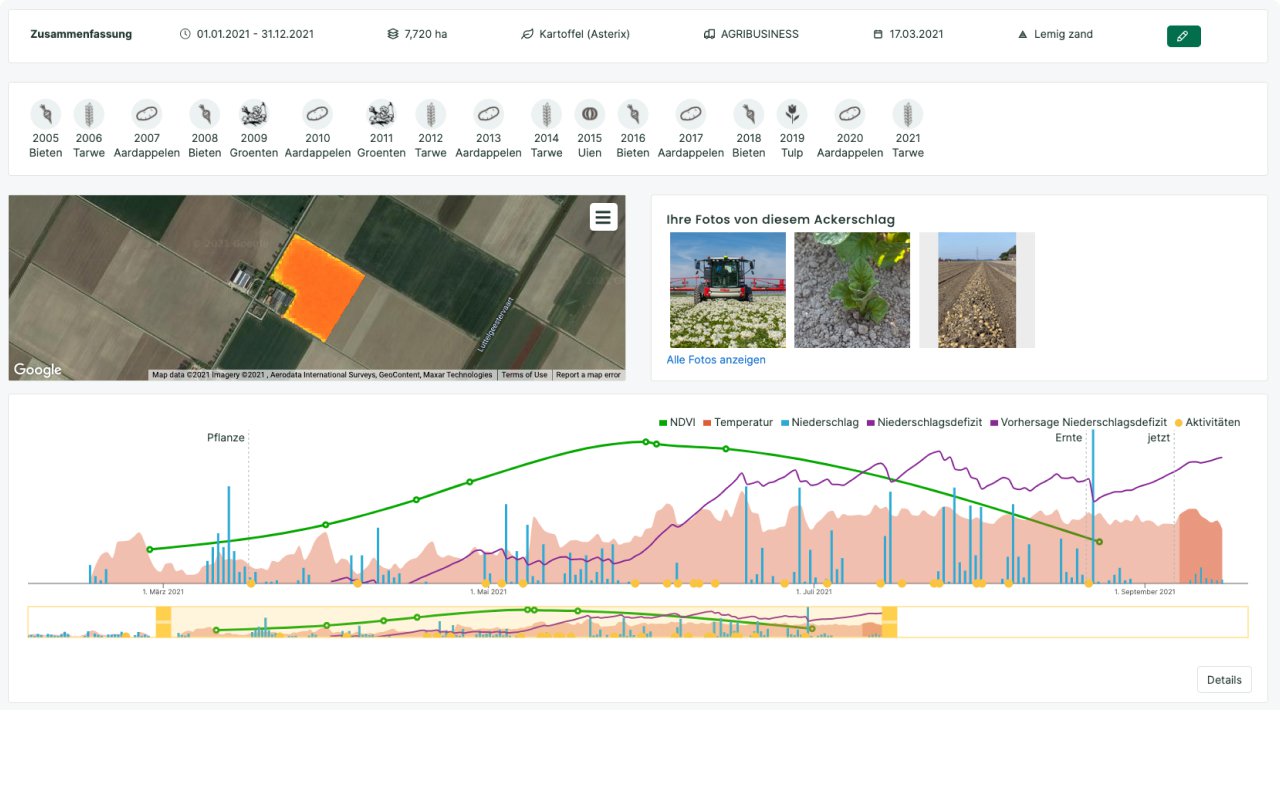The image size is (1280, 800).
Task: Open the Terms of Use map link
Action: point(524,375)
